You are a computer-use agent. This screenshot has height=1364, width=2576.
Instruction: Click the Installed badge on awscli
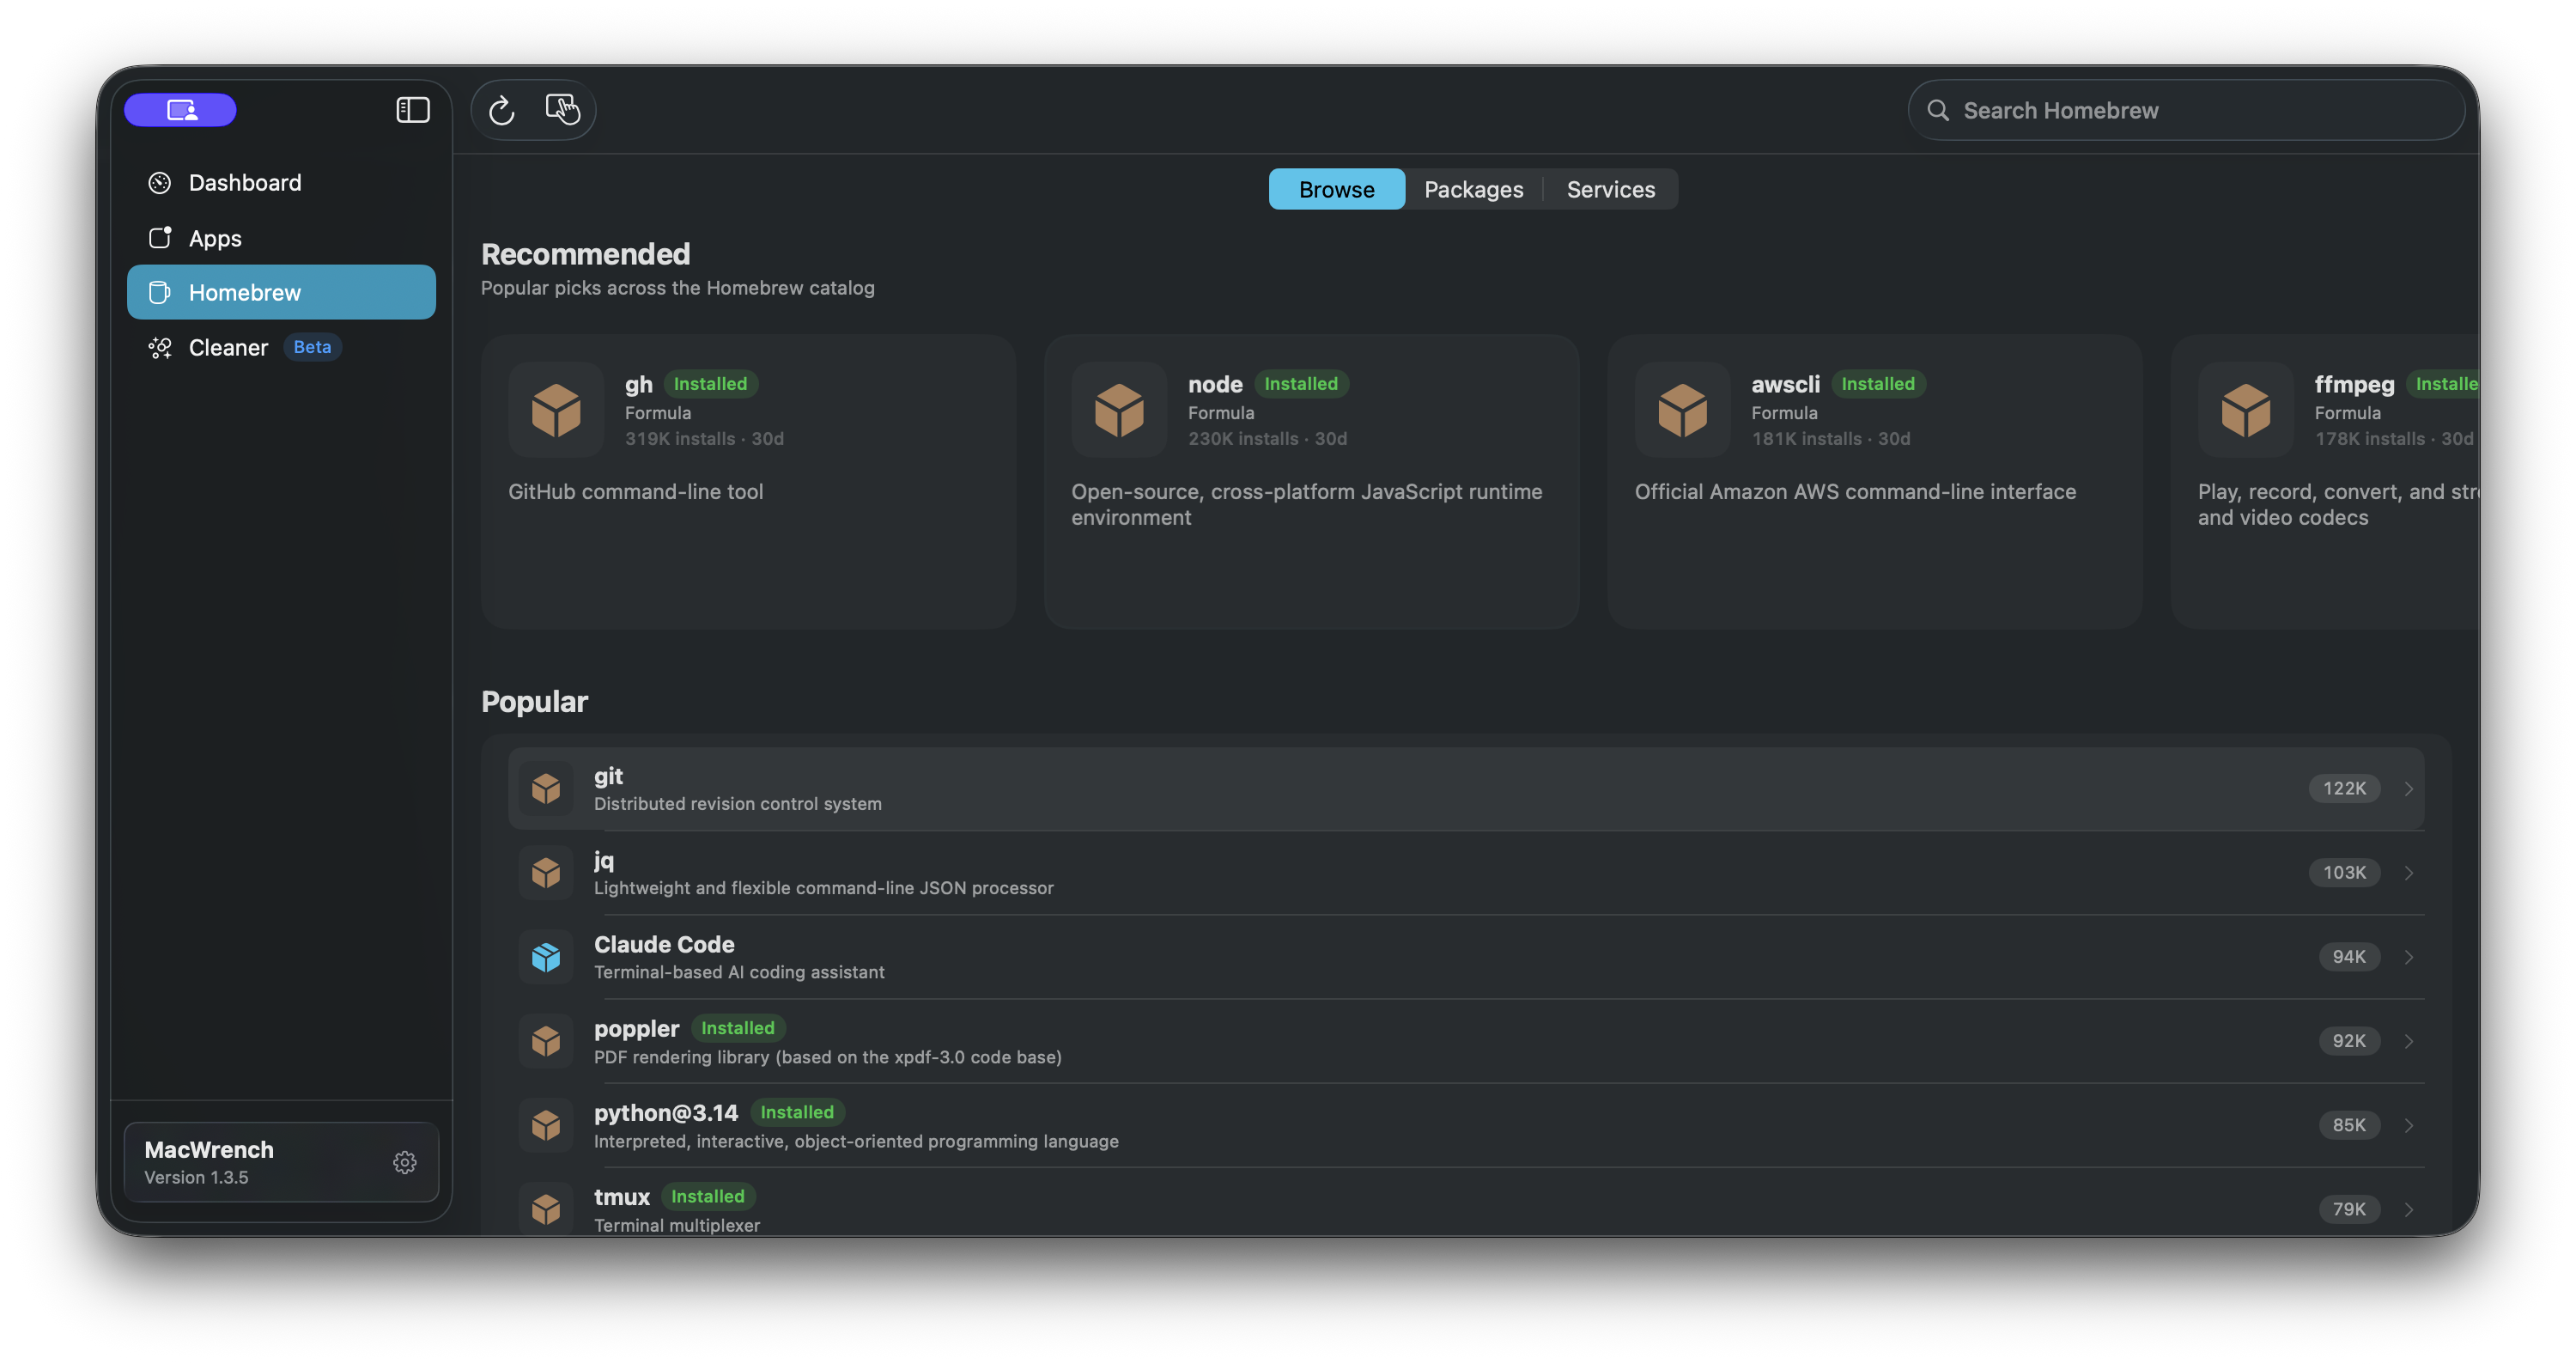[1877, 384]
